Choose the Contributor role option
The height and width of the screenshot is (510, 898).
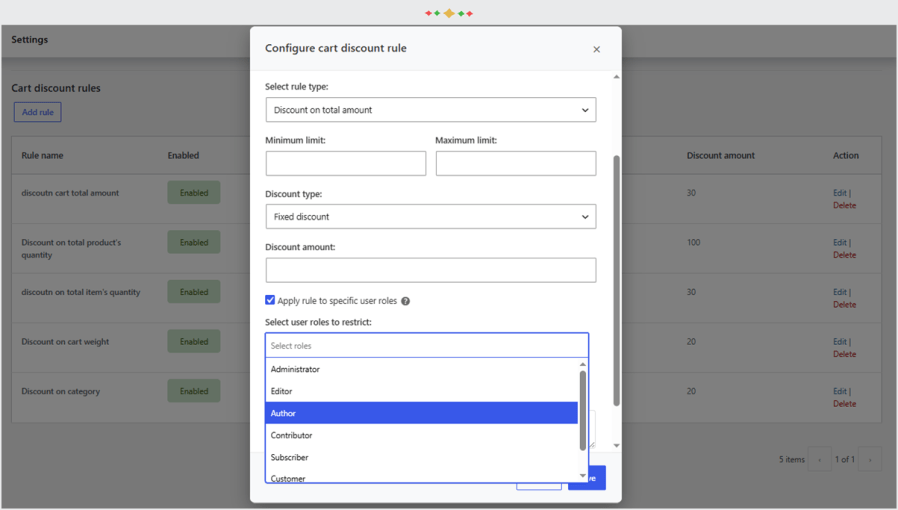click(x=422, y=435)
